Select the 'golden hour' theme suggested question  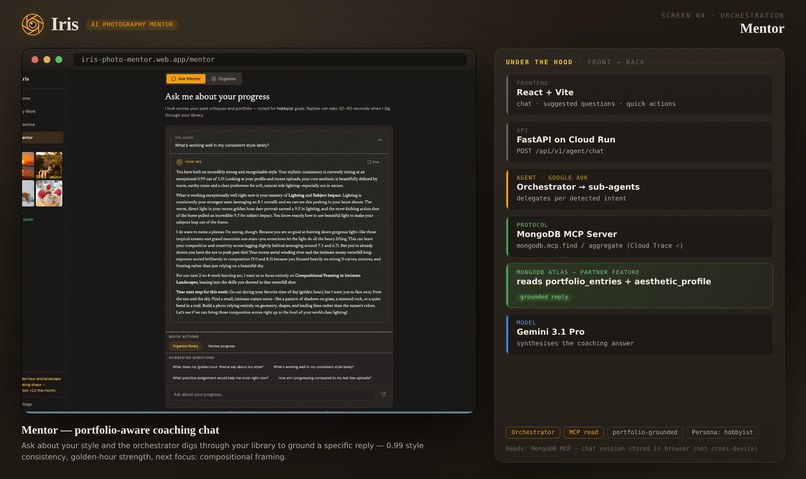(x=218, y=367)
